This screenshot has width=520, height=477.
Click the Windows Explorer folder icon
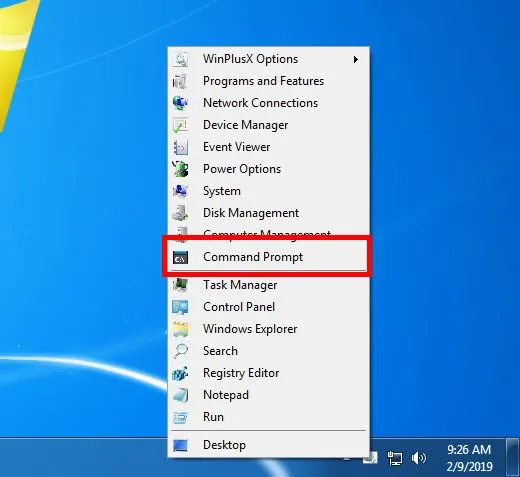coord(180,329)
